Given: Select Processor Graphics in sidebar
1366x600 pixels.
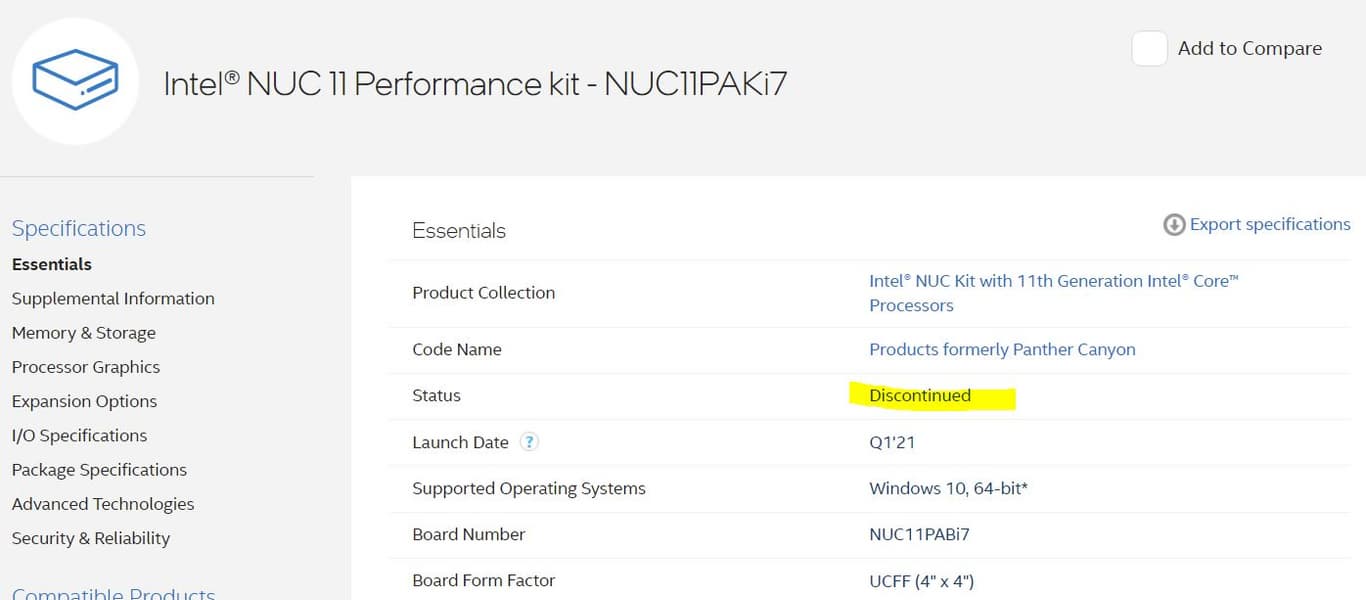Looking at the screenshot, I should tap(86, 367).
